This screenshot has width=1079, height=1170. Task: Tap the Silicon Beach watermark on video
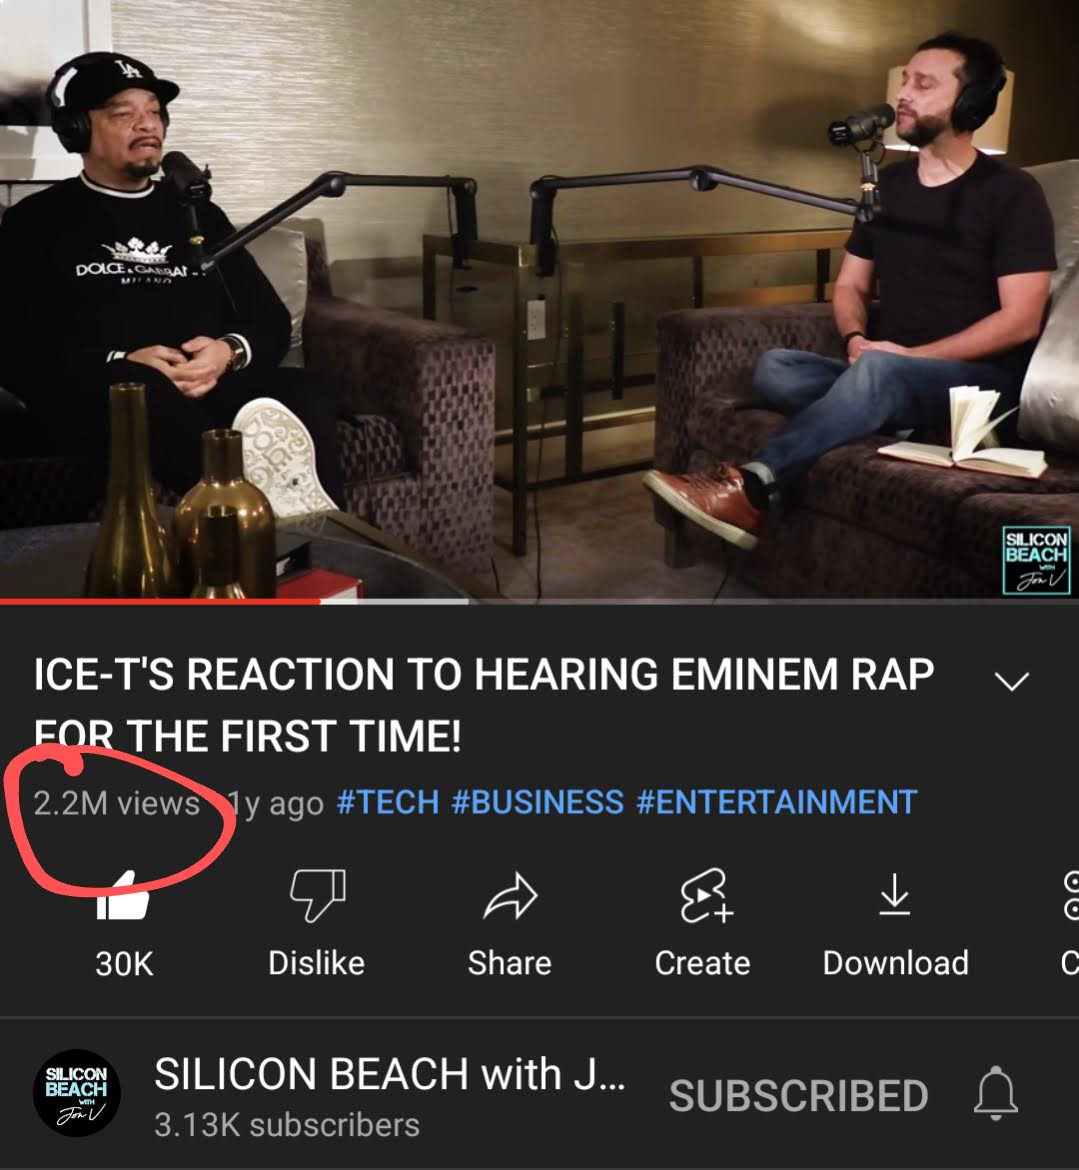pyautogui.click(x=1036, y=560)
